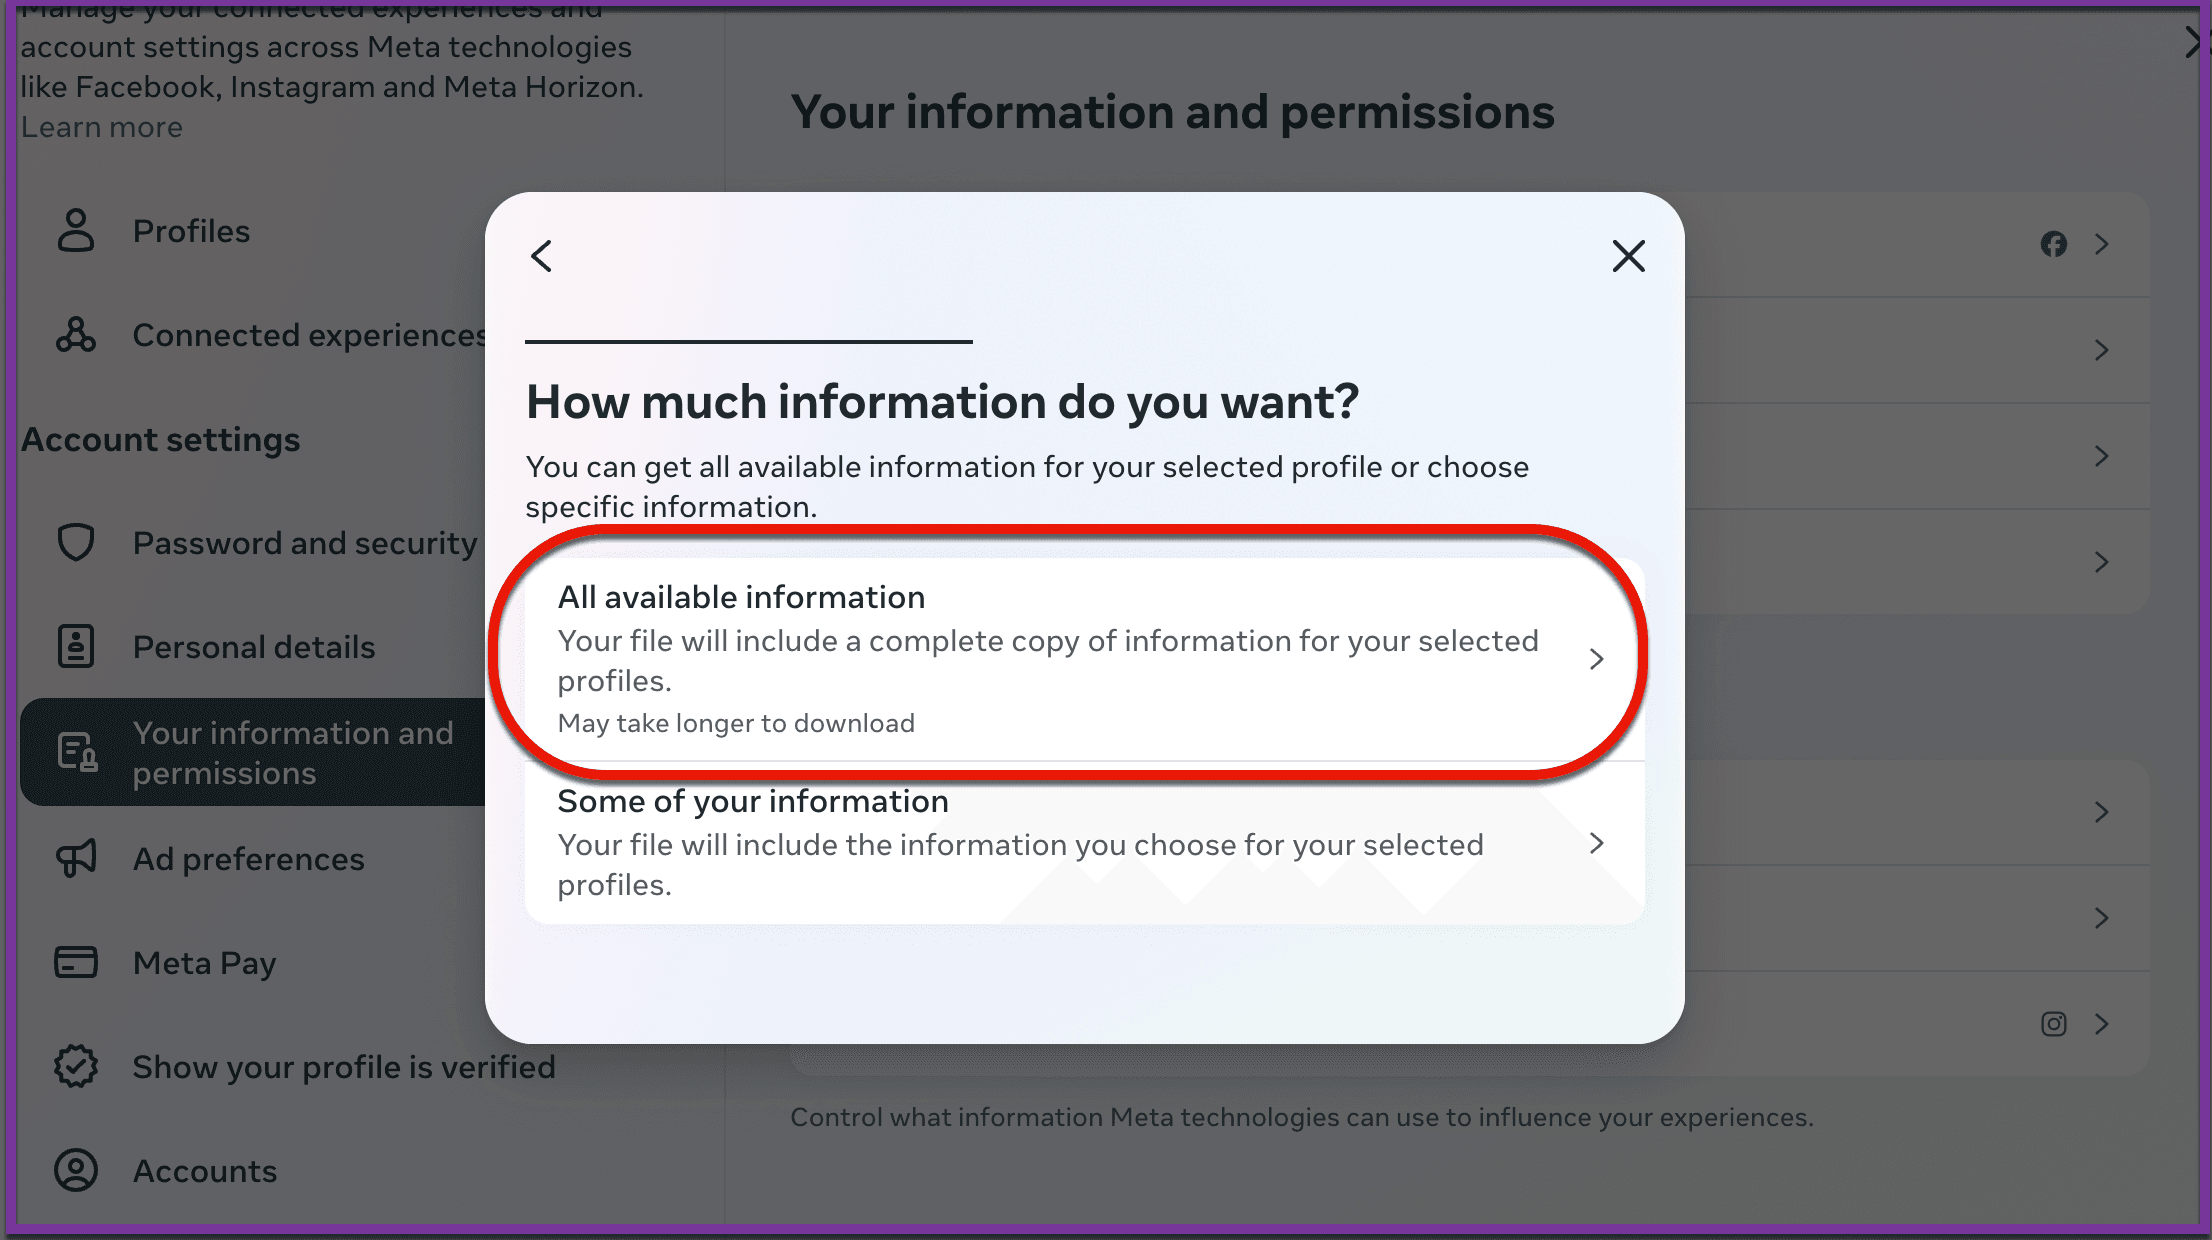The width and height of the screenshot is (2212, 1240).
Task: Expand the chevron beside Some of your information
Action: tap(1596, 843)
